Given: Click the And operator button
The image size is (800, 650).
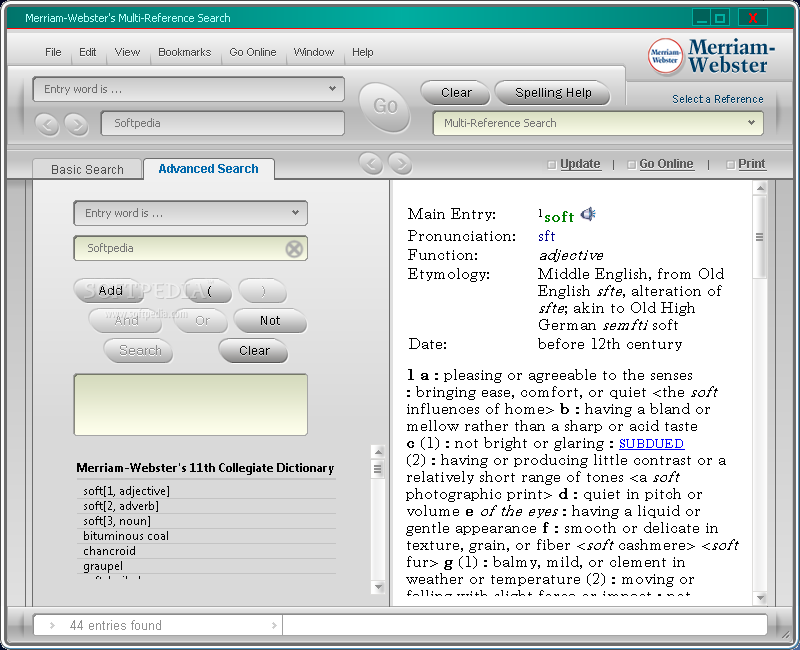Looking at the screenshot, I should pyautogui.click(x=127, y=320).
